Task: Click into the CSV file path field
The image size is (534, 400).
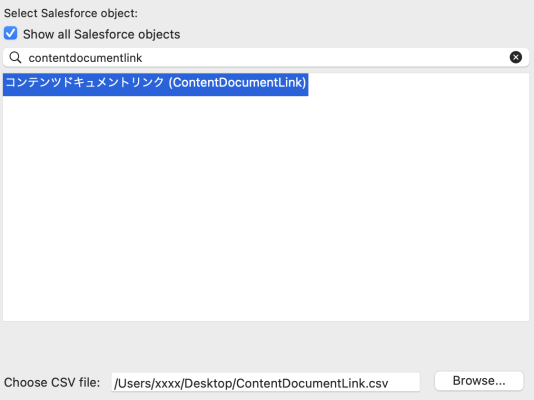Action: 265,382
